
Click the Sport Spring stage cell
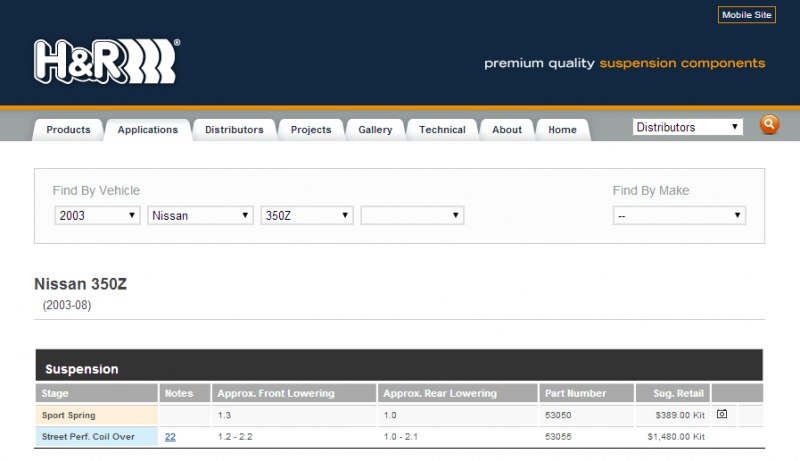click(x=96, y=415)
